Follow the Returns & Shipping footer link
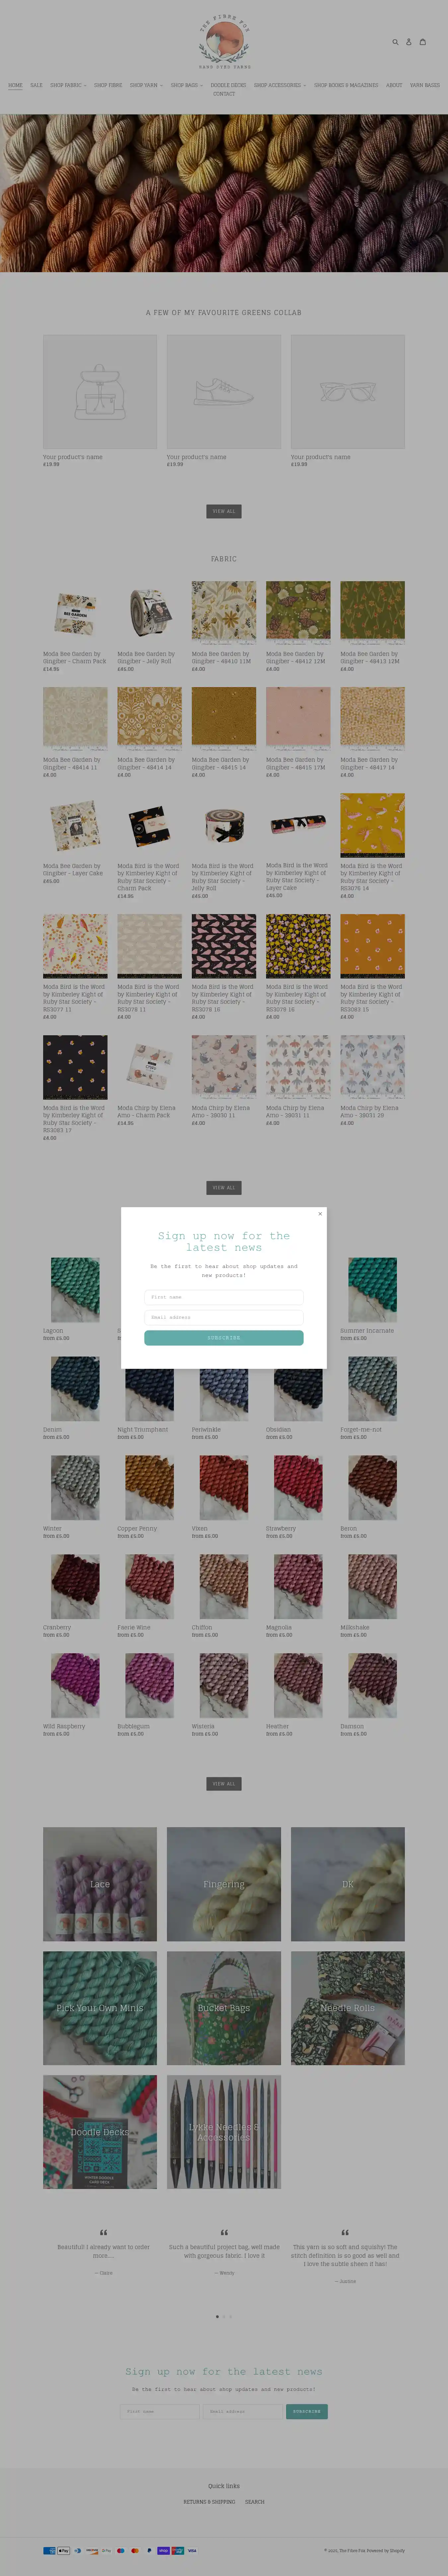Screen dimensions: 448x2576 click(209, 2502)
